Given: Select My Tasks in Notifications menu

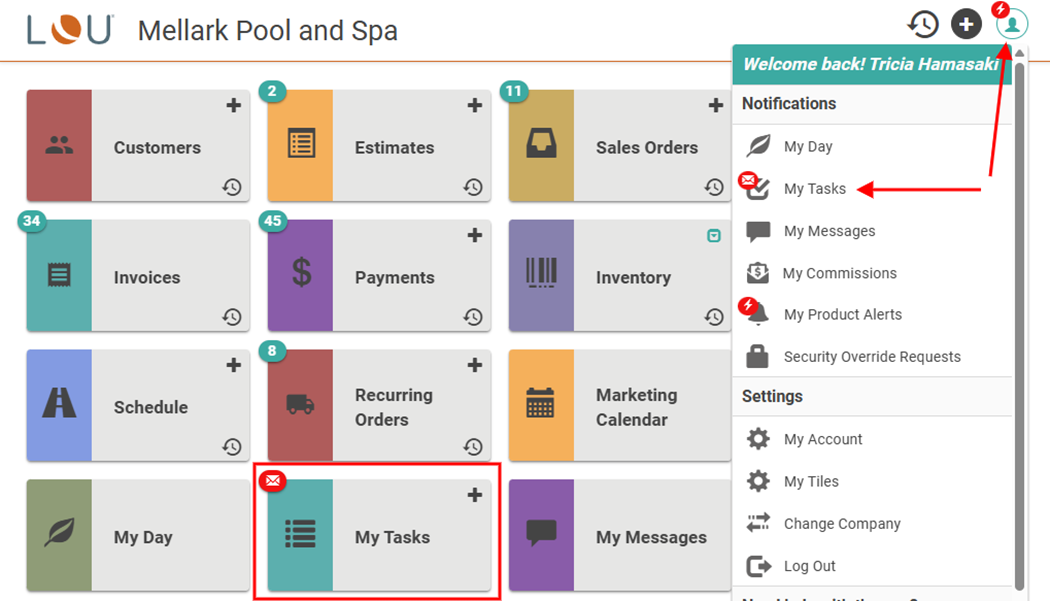Looking at the screenshot, I should [x=814, y=189].
